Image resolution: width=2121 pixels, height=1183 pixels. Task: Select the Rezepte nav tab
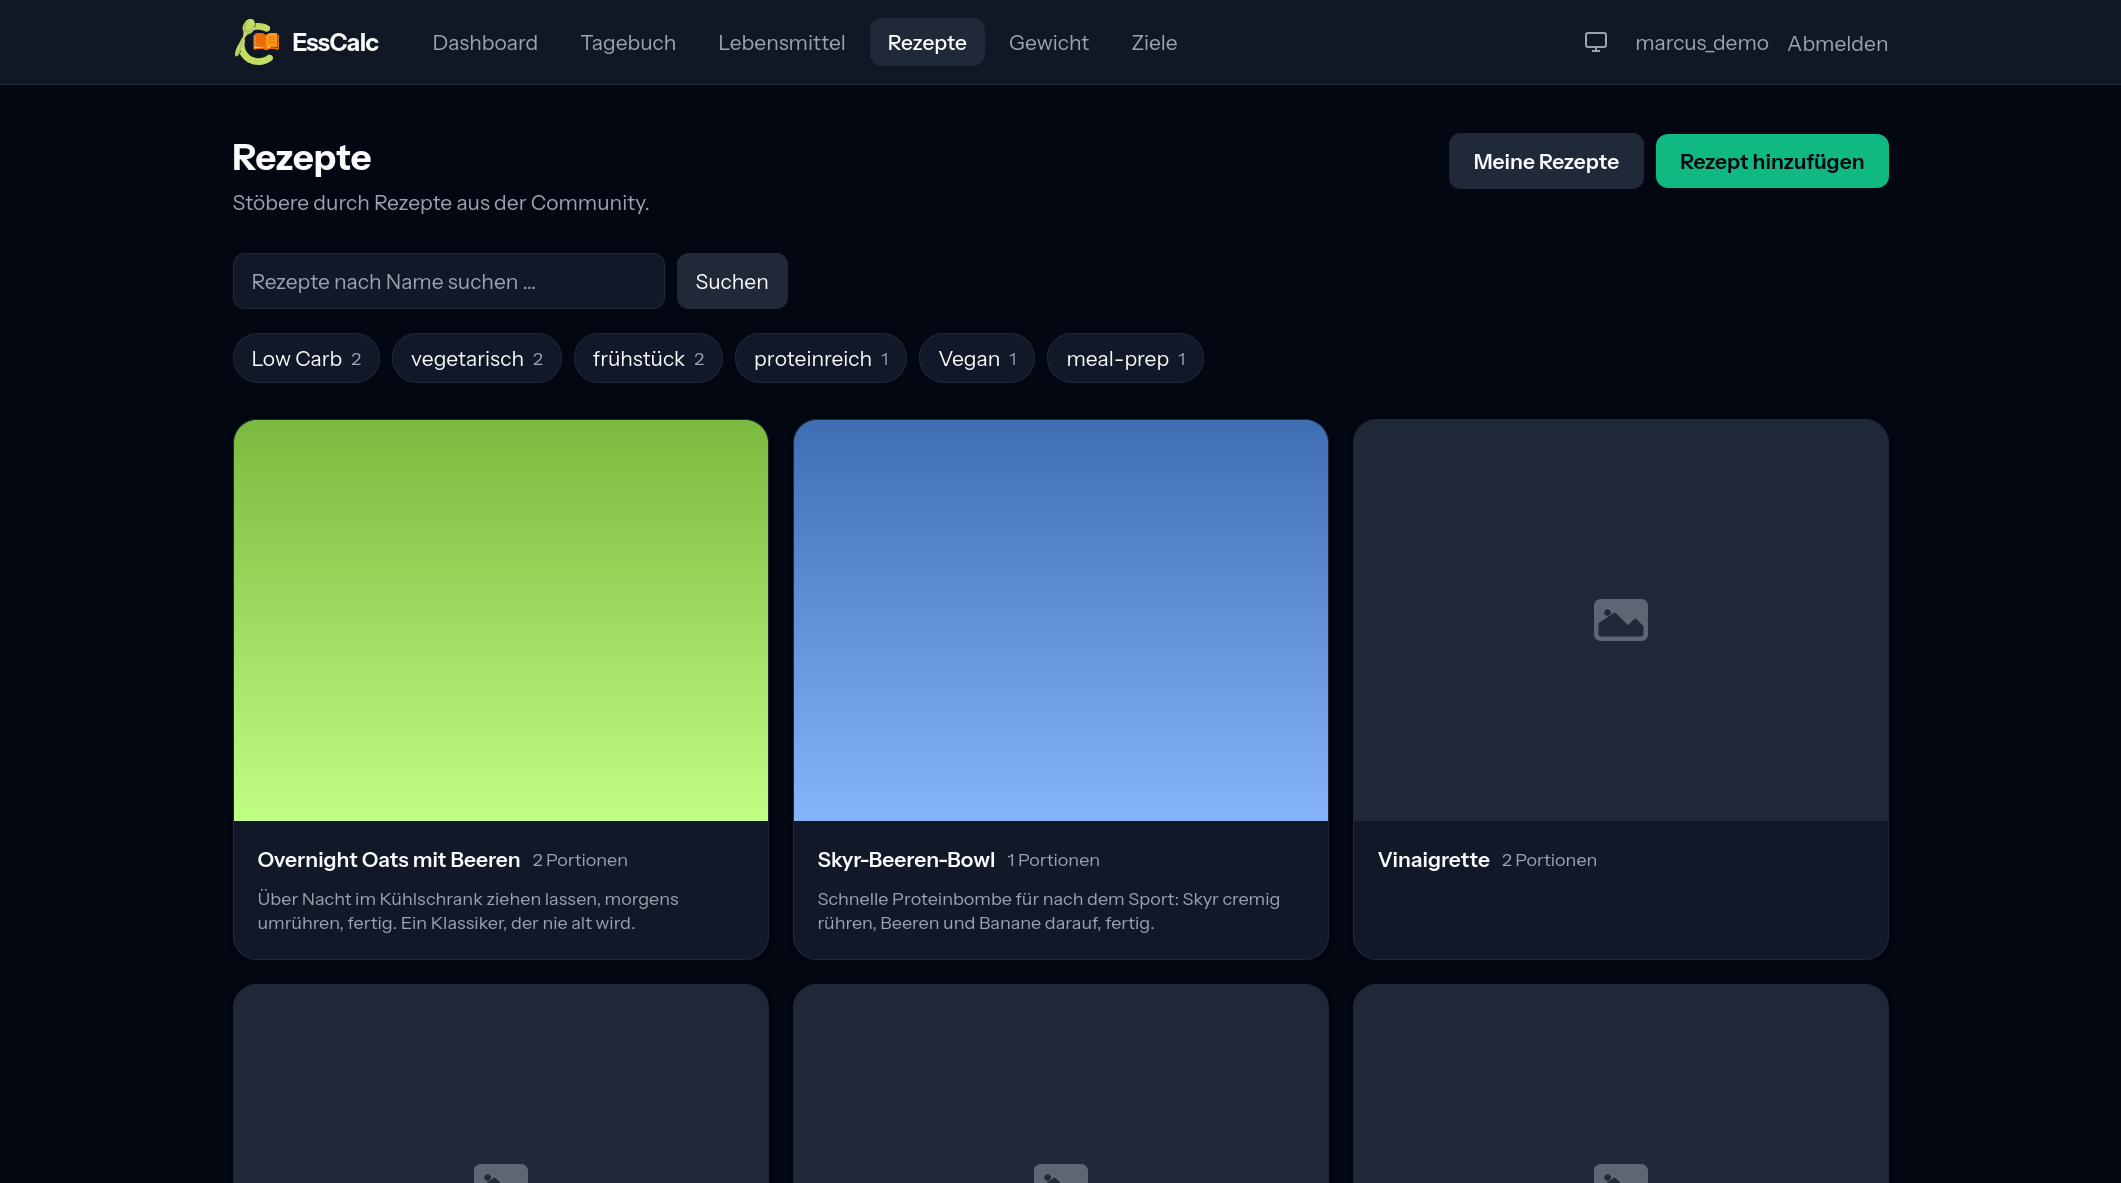tap(927, 42)
